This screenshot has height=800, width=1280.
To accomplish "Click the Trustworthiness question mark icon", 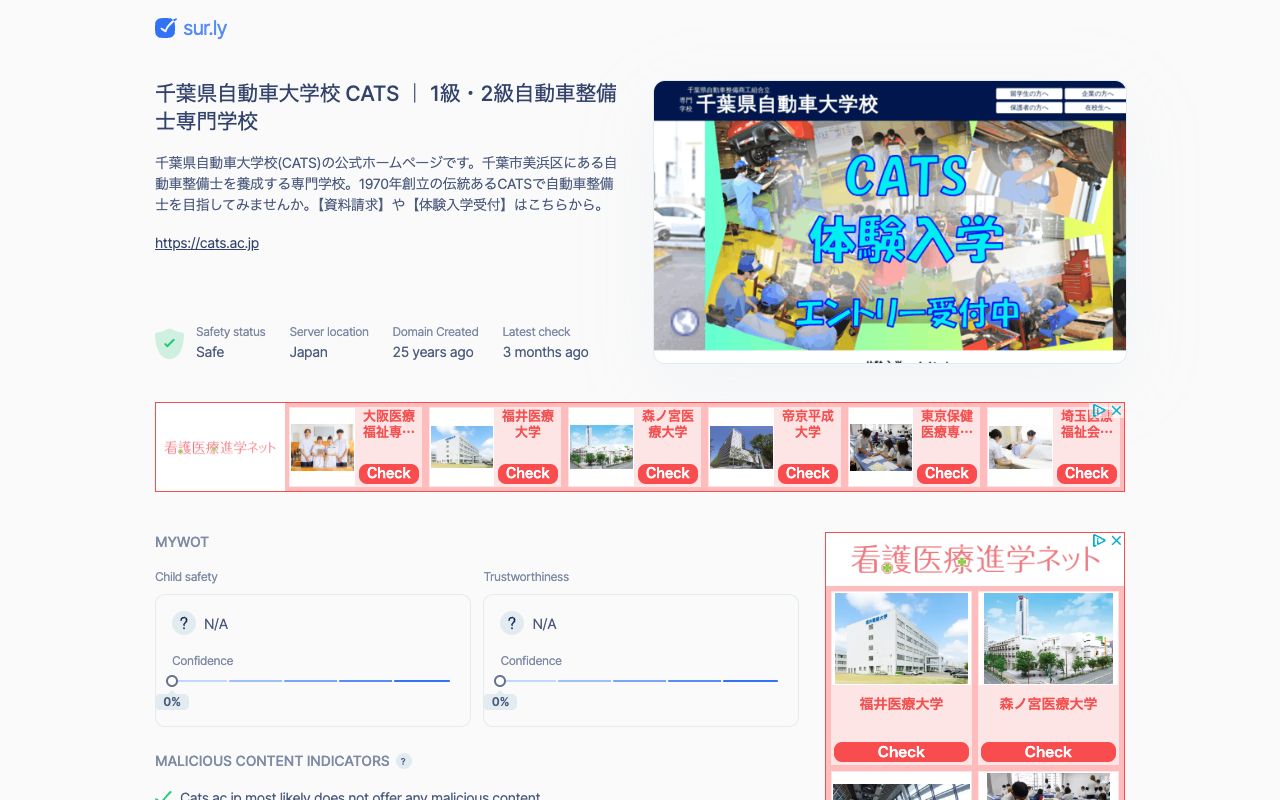I will coord(512,623).
